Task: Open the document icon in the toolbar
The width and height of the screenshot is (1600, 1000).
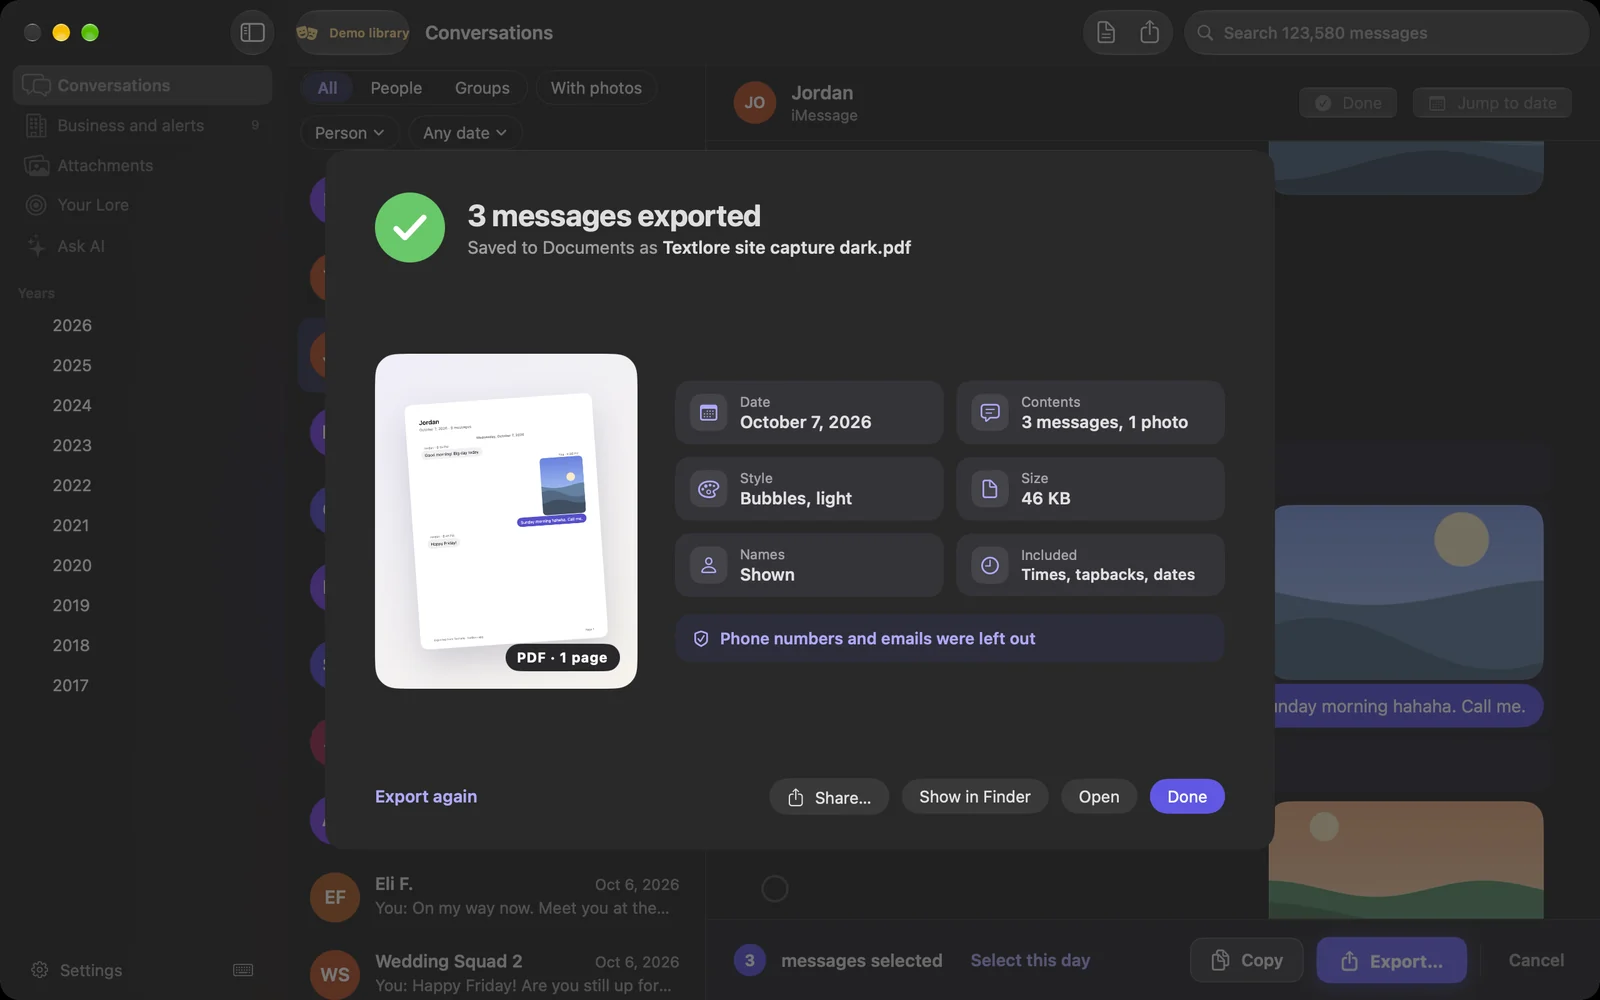Action: [x=1106, y=33]
